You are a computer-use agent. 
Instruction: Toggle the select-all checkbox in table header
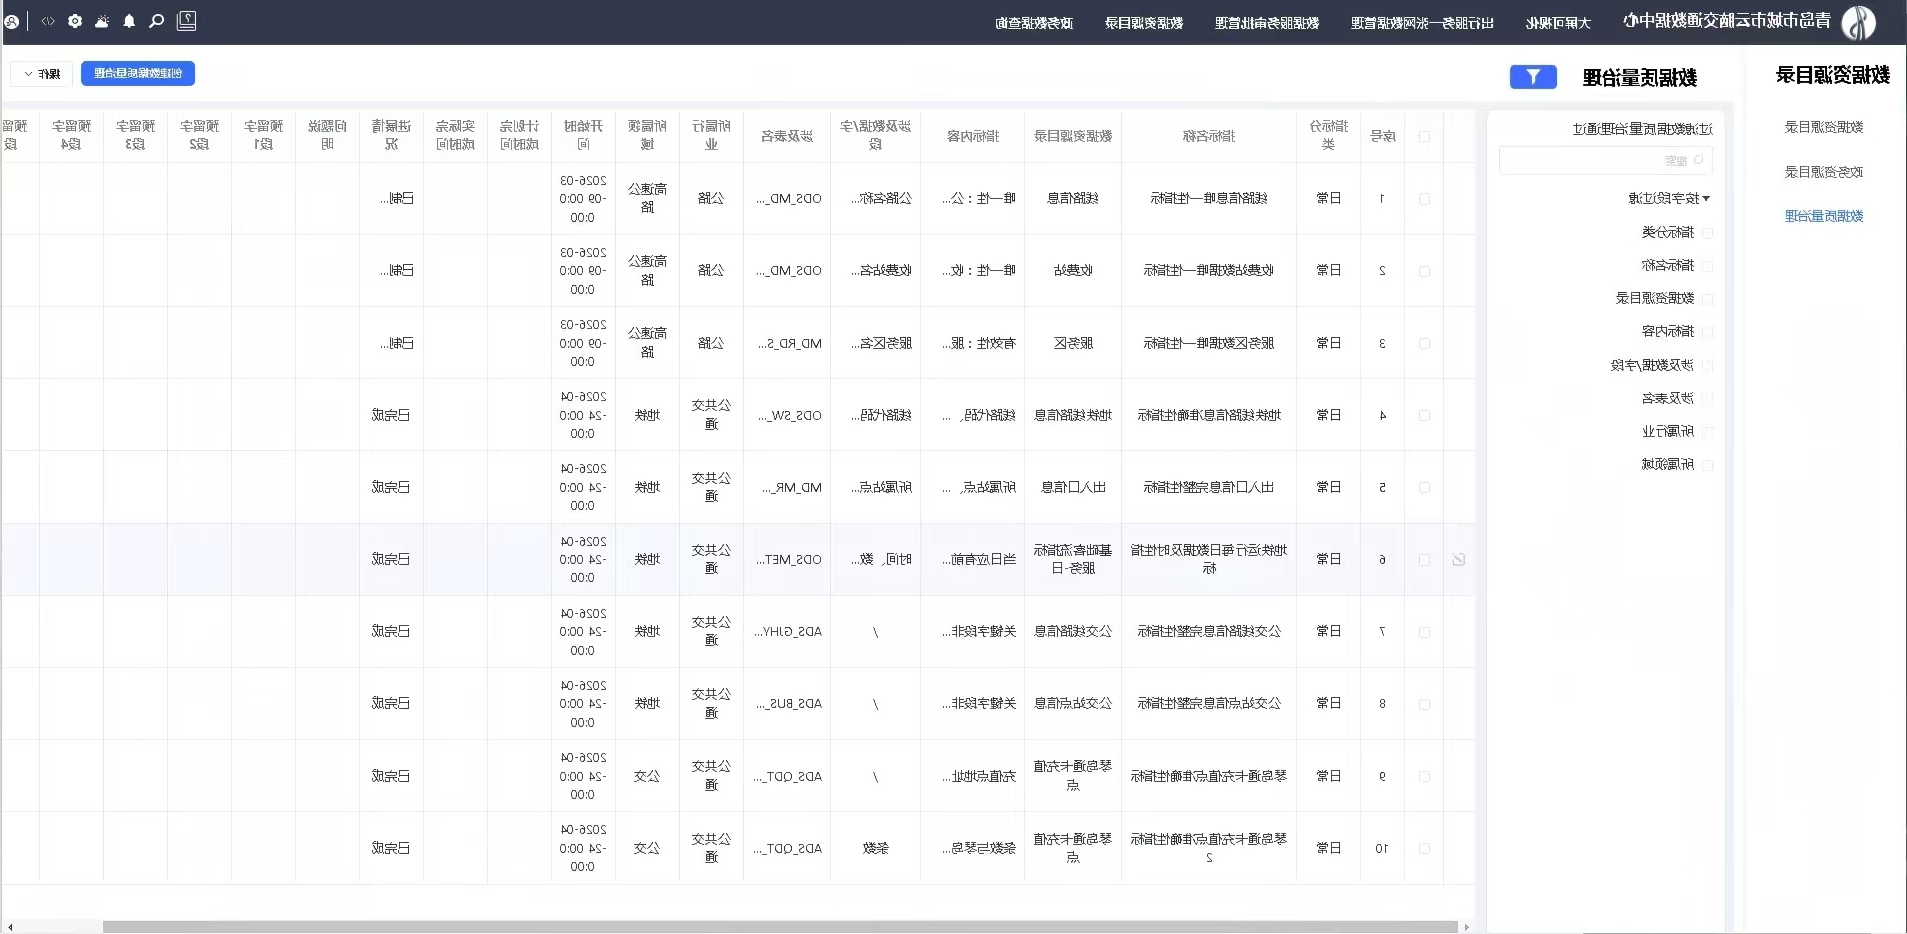1424,137
